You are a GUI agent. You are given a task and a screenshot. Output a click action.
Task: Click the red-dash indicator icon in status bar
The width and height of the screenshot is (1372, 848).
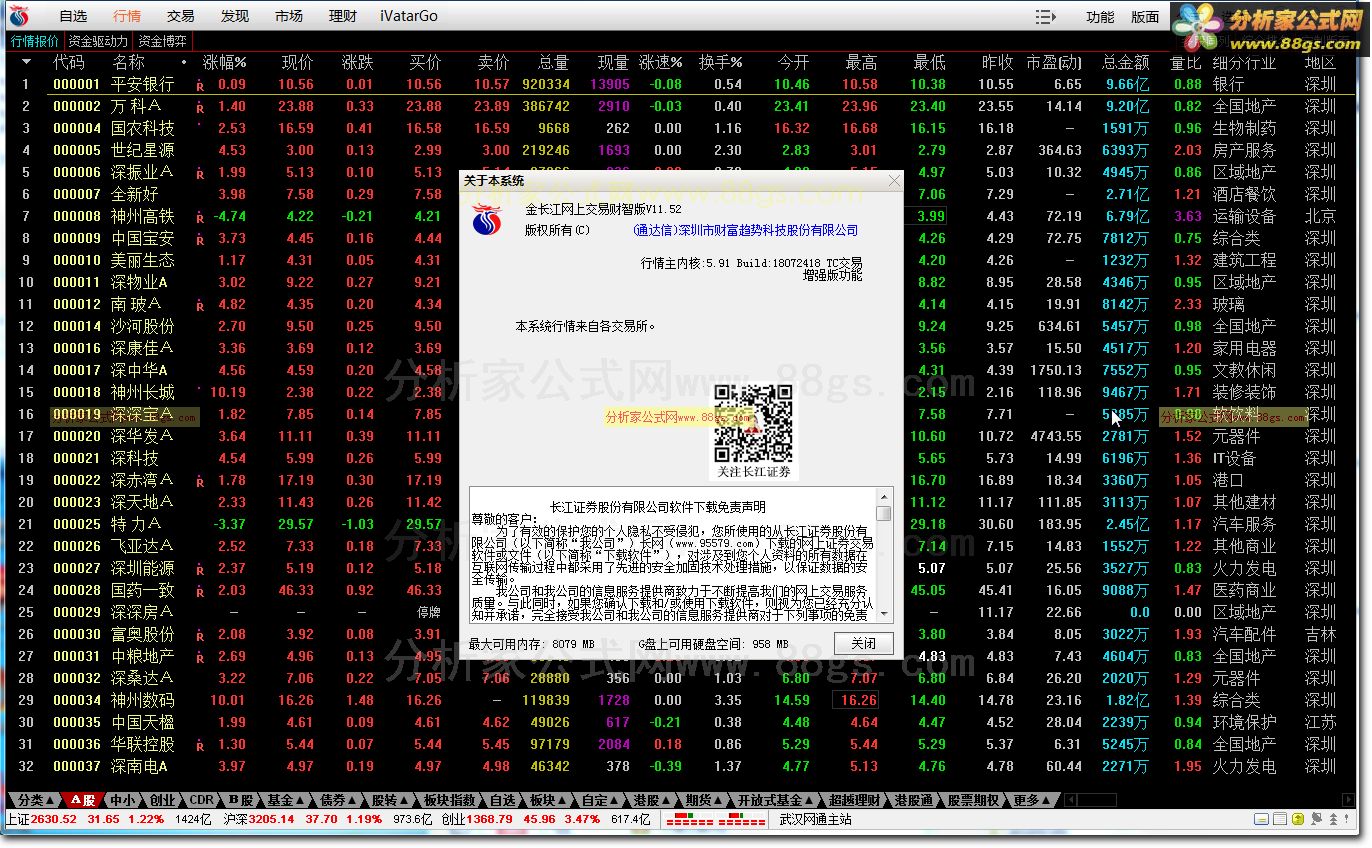(716, 820)
